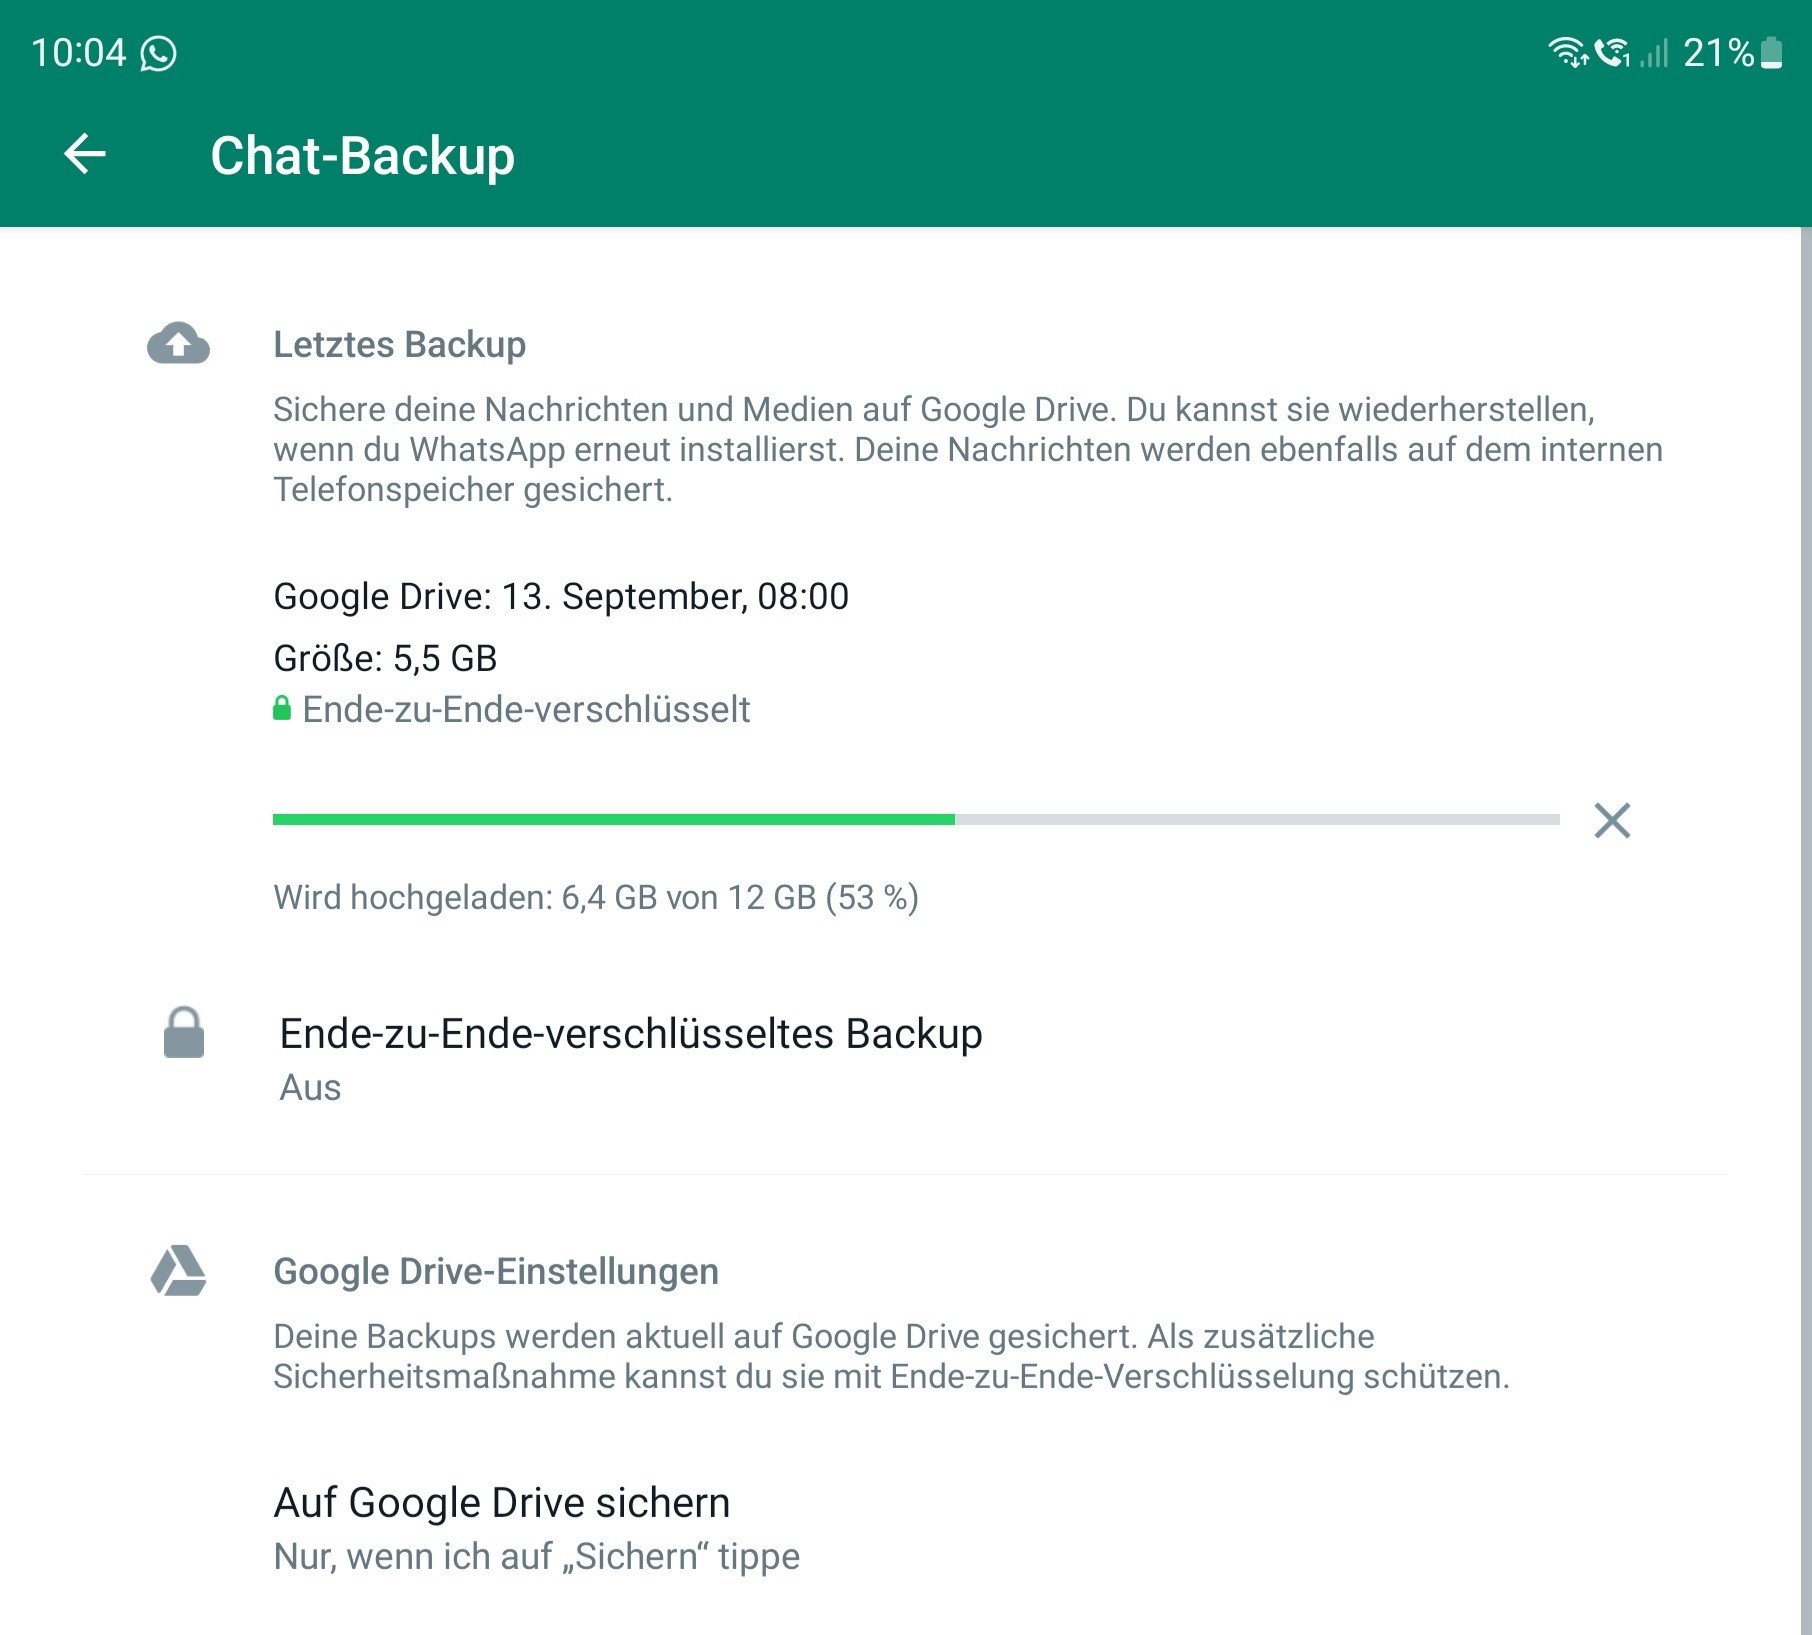The image size is (1812, 1635).
Task: Tap the grey padlock icon
Action: click(184, 1032)
